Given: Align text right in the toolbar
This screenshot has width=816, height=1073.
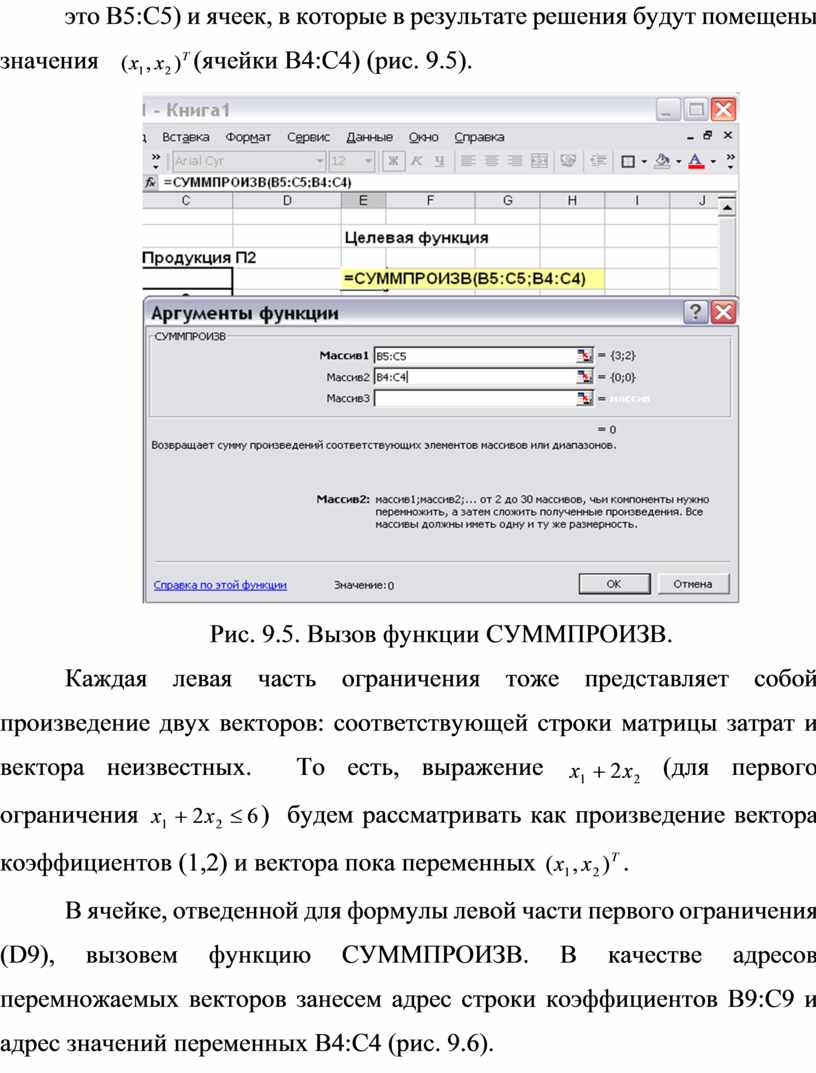Looking at the screenshot, I should tap(515, 161).
